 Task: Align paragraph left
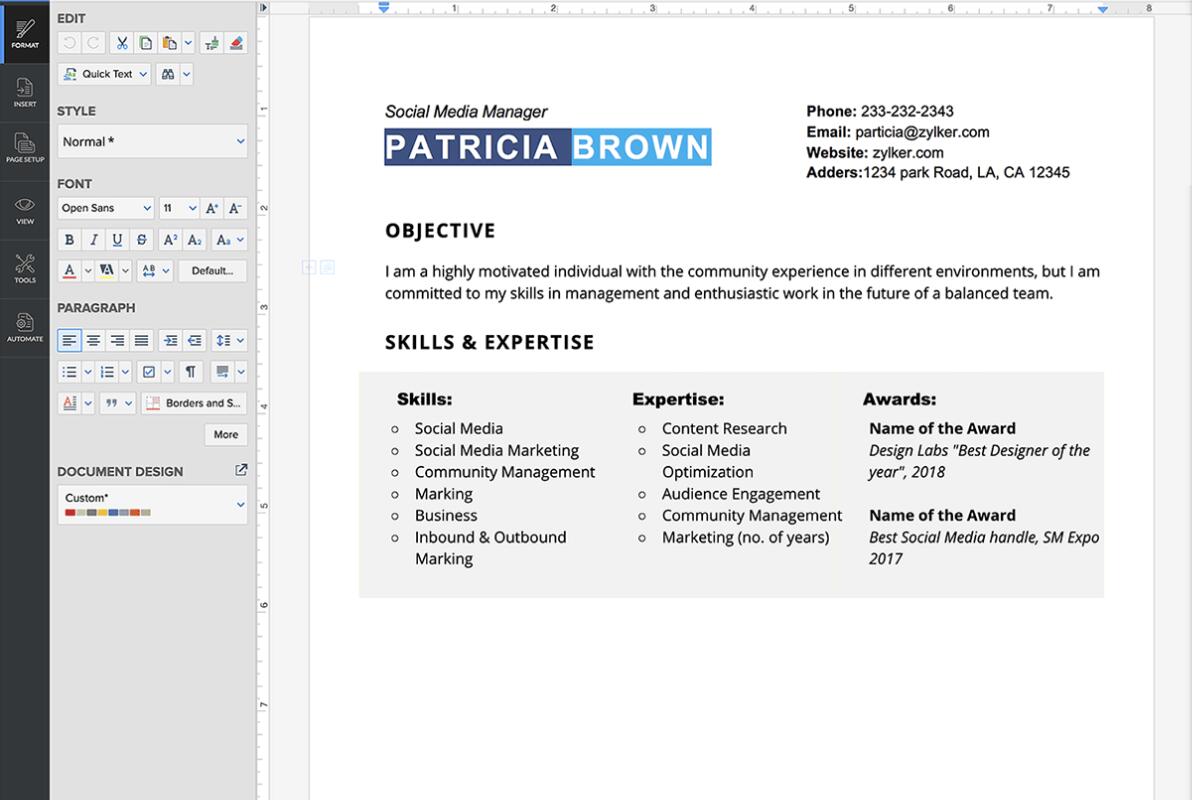[x=69, y=340]
